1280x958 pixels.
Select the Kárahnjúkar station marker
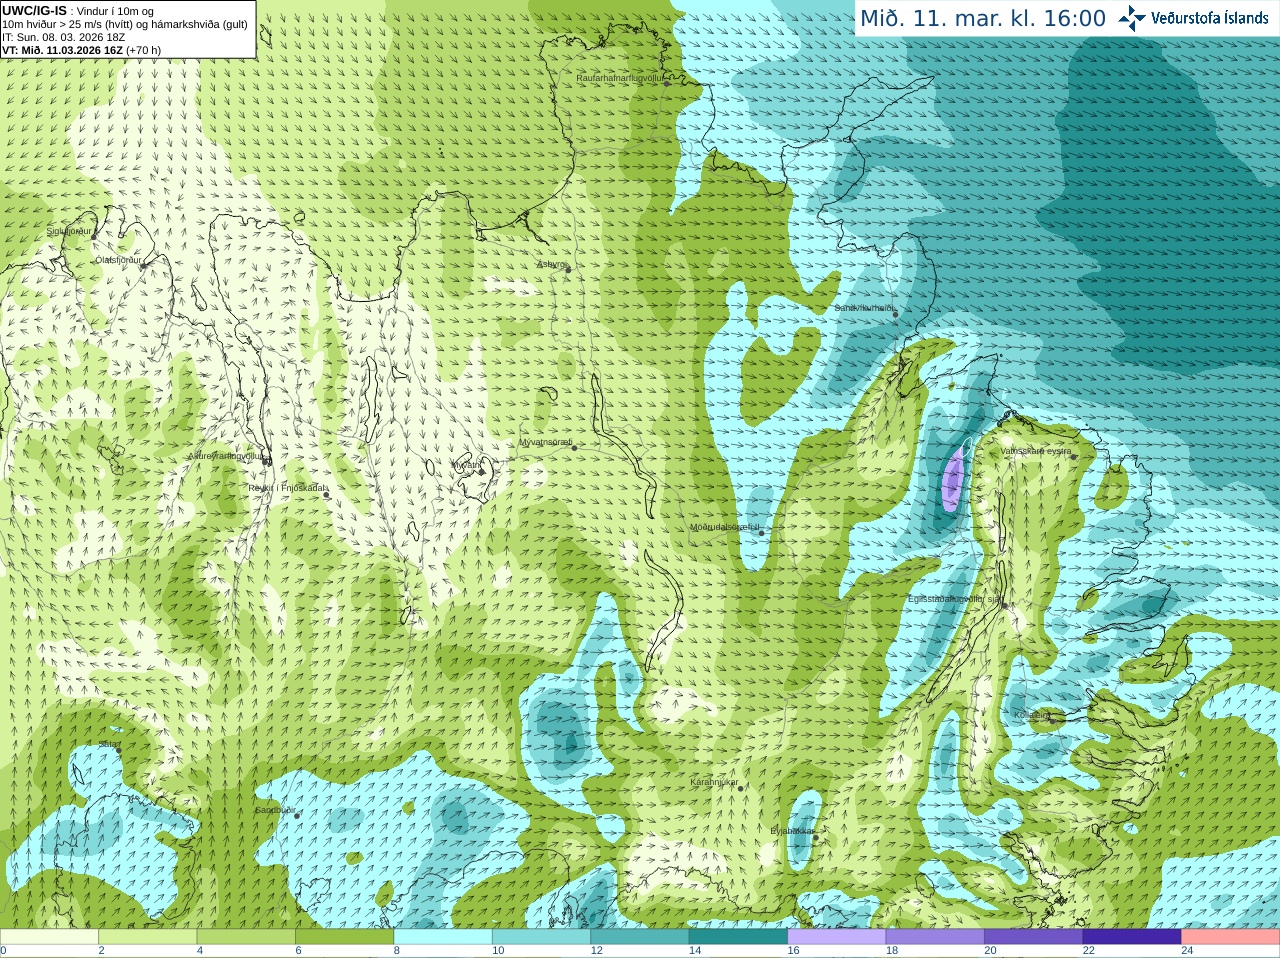coord(741,788)
